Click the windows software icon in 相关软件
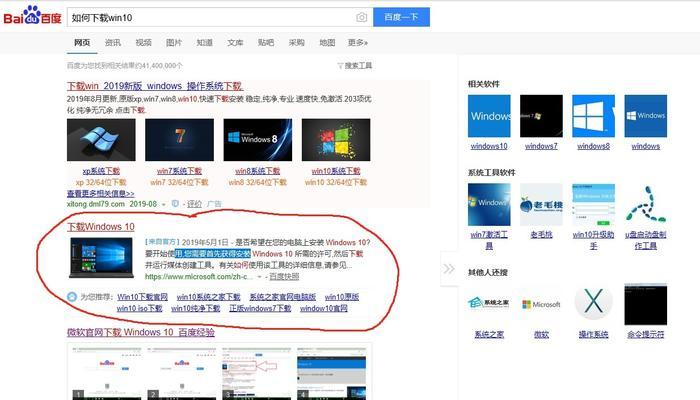The image size is (700, 400). coord(646,116)
